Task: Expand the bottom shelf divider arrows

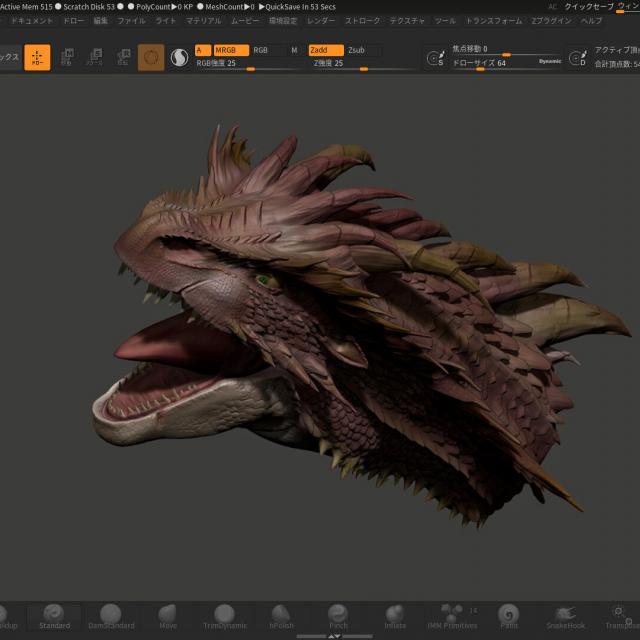Action: point(335,635)
